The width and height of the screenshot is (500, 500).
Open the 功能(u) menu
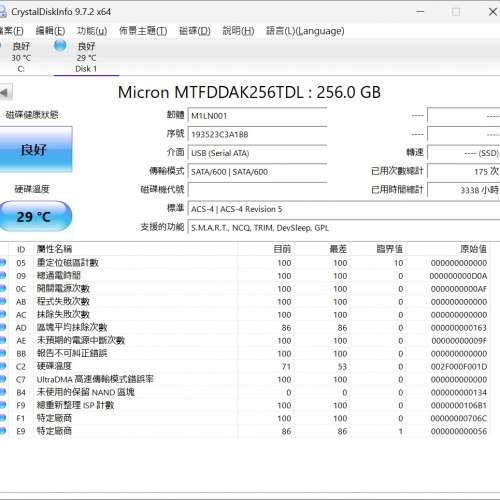92,31
